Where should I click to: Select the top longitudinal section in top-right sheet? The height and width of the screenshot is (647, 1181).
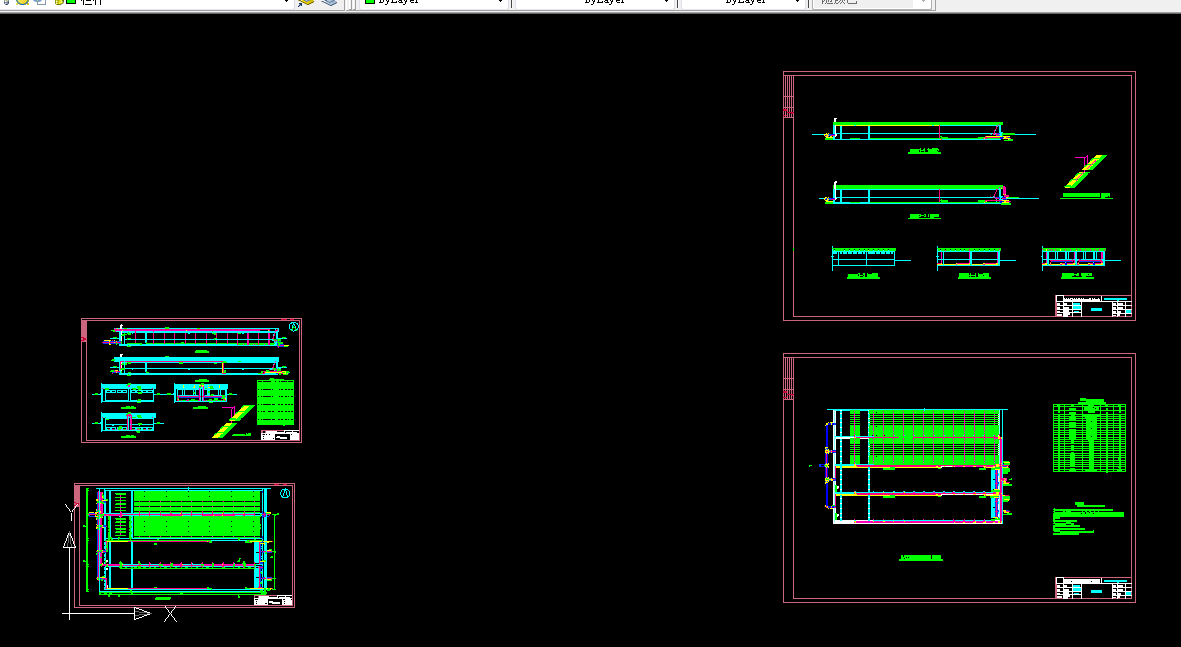pos(923,130)
